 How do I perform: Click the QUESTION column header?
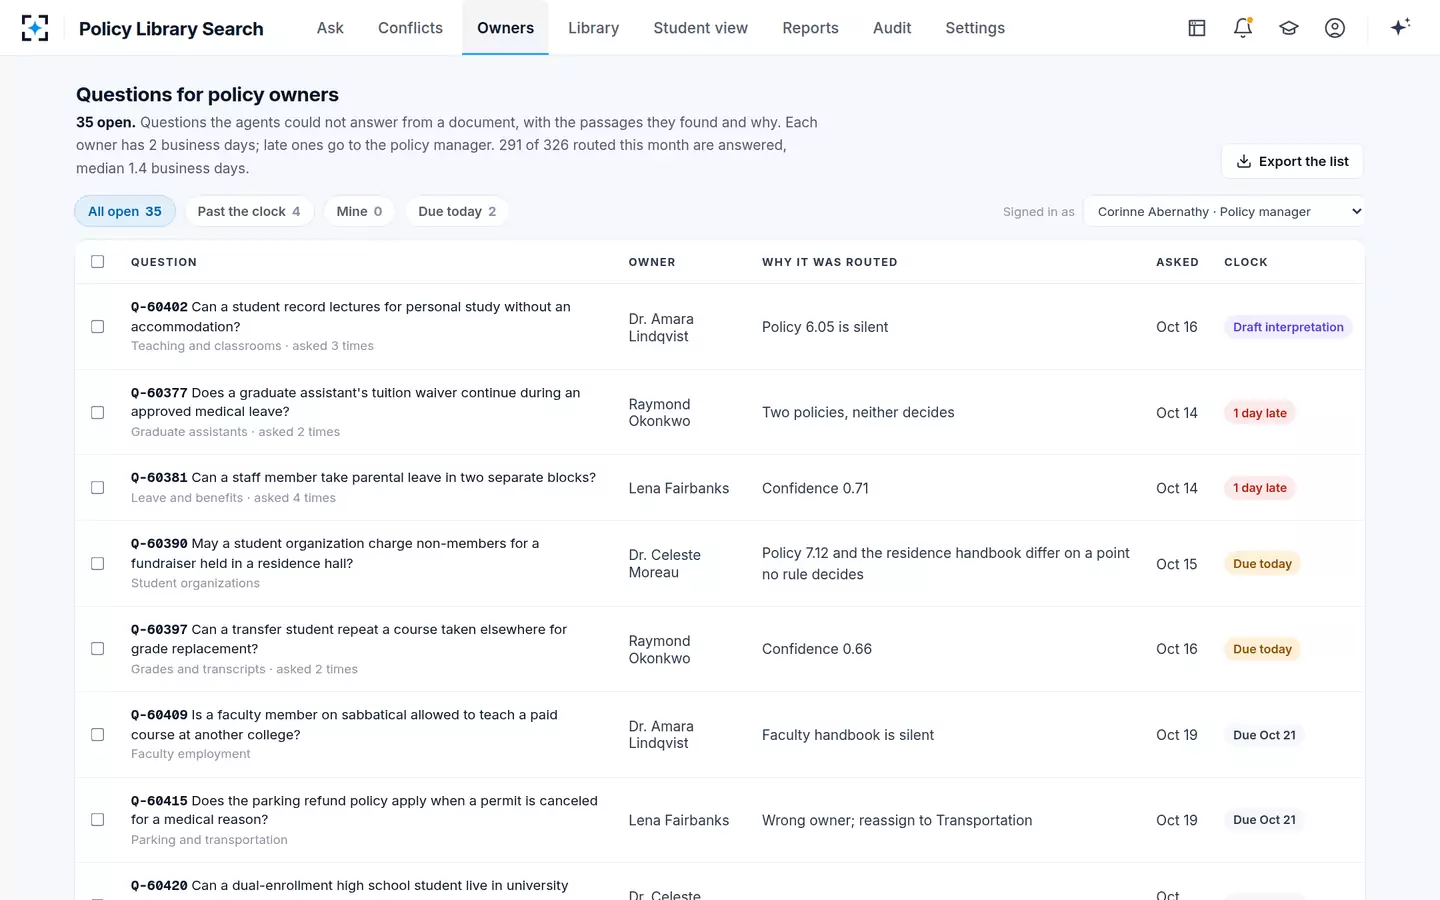[164, 262]
